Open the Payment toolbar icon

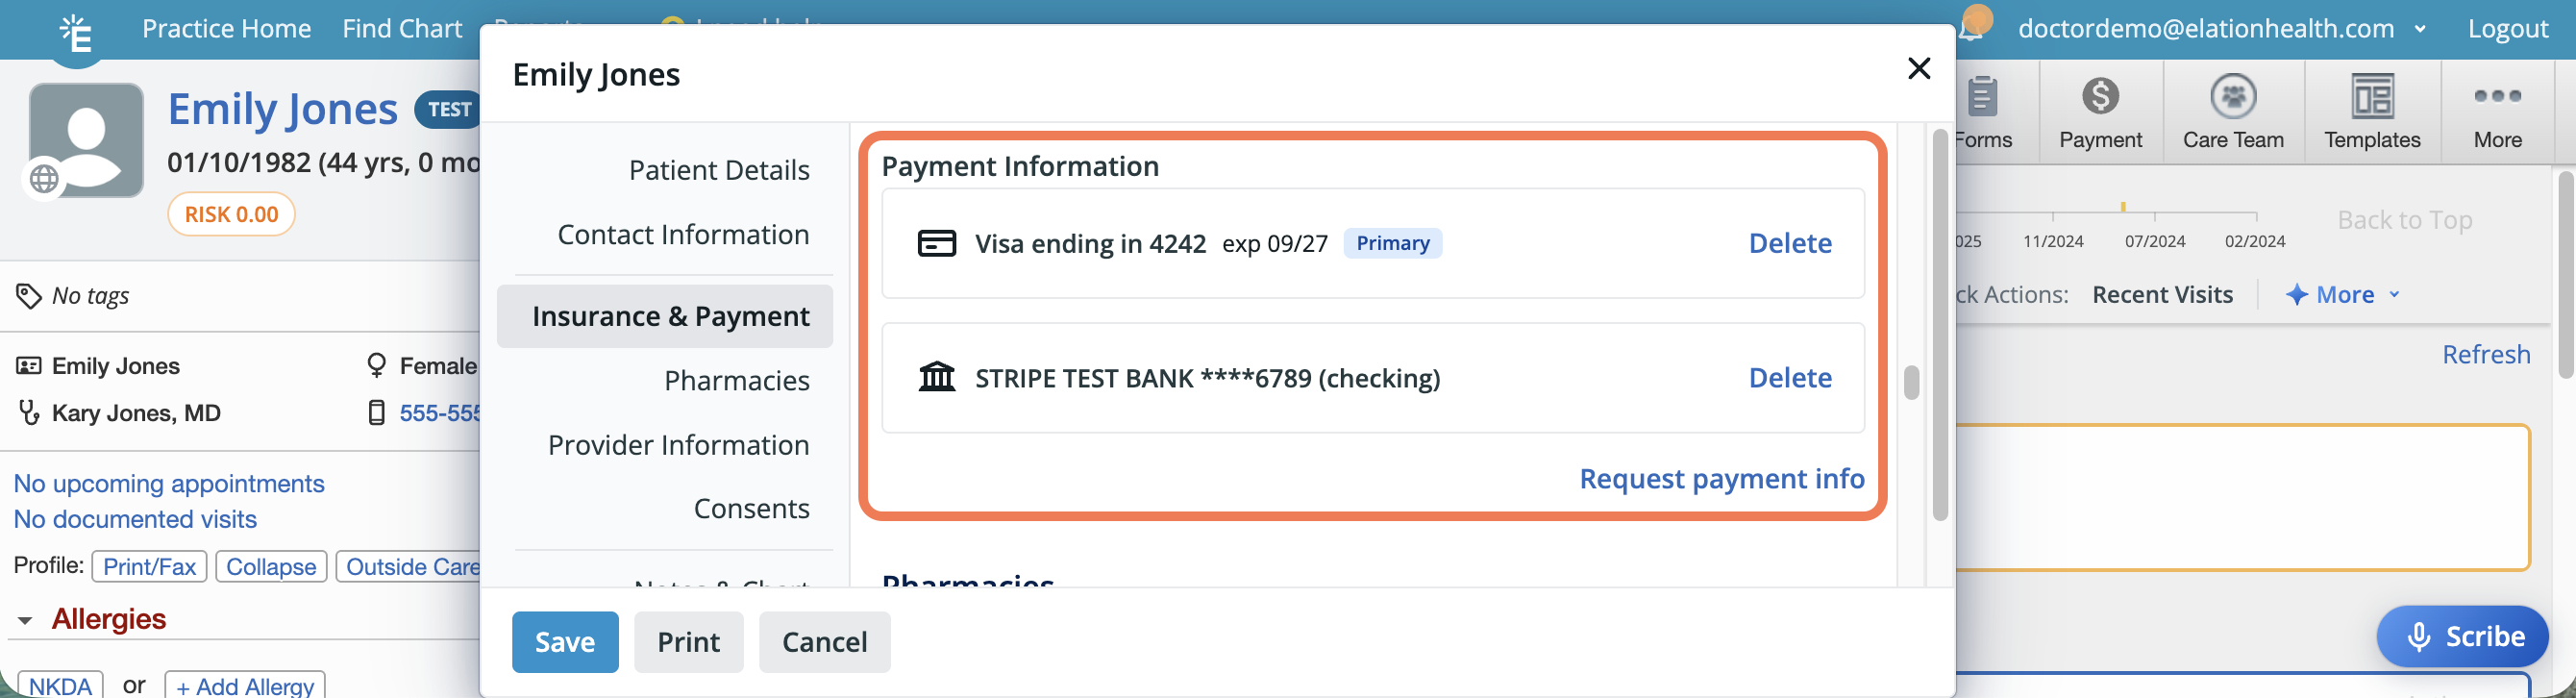point(2100,97)
